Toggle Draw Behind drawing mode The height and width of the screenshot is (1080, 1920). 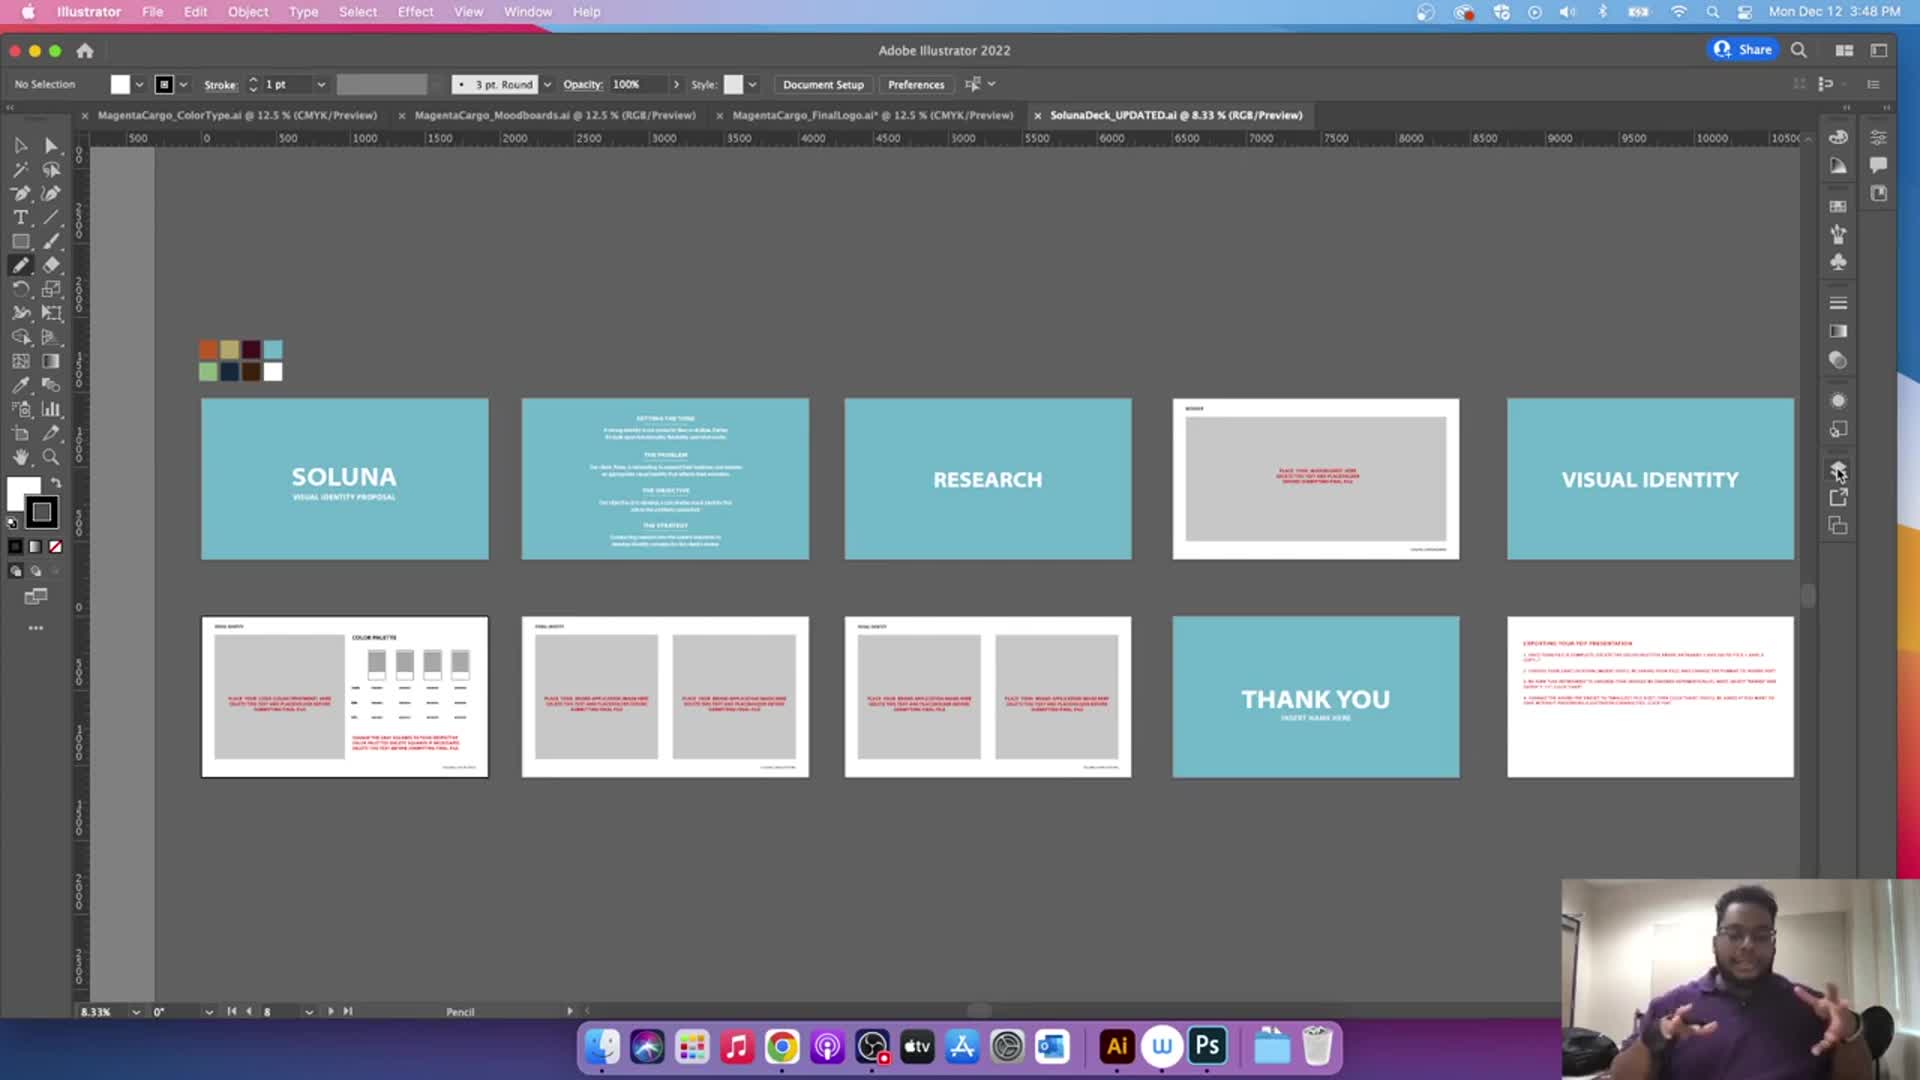pos(36,571)
